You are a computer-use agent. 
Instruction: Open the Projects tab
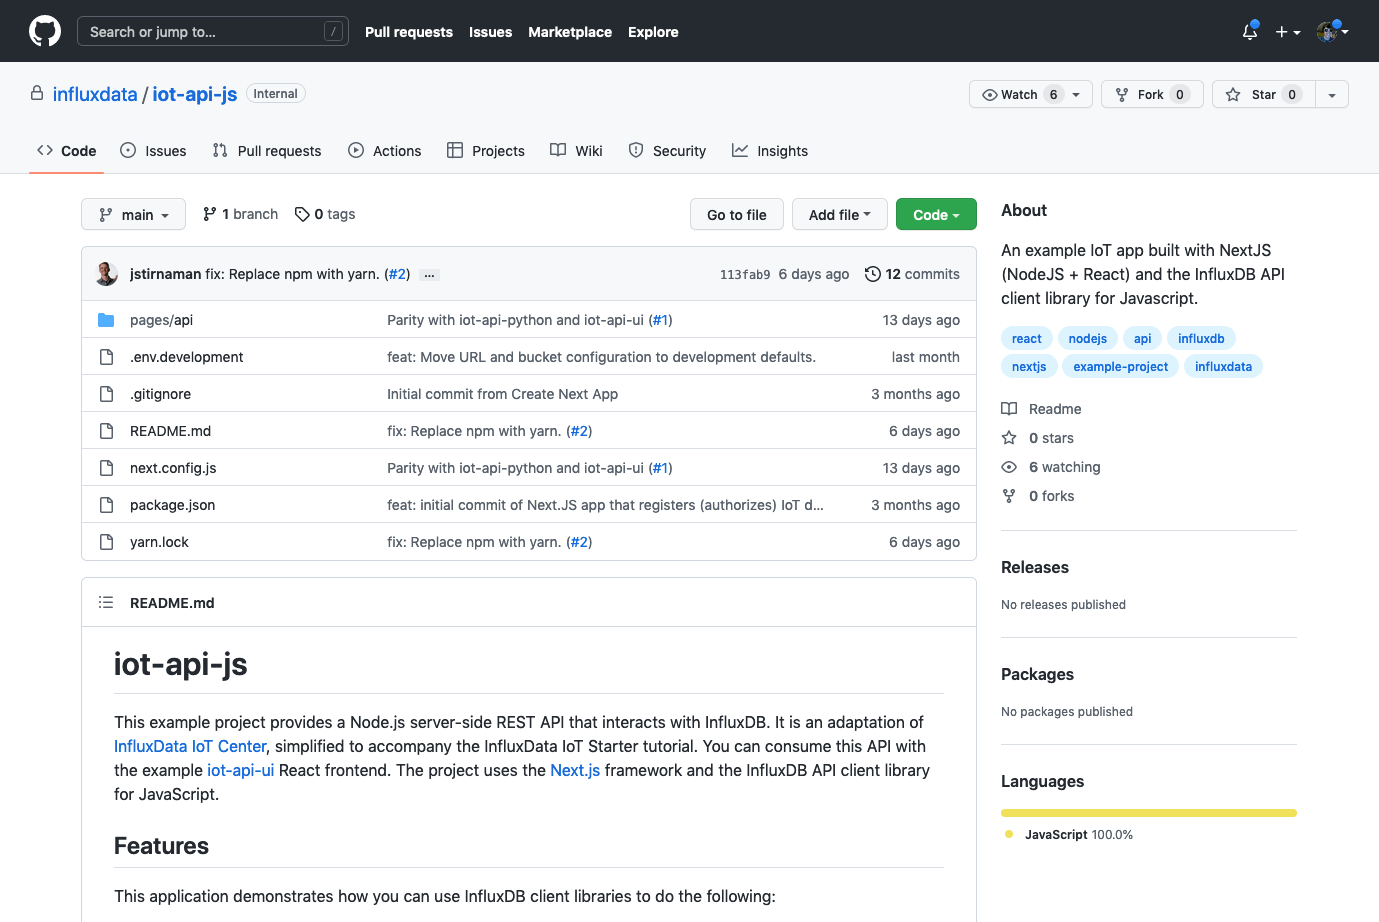(x=486, y=151)
